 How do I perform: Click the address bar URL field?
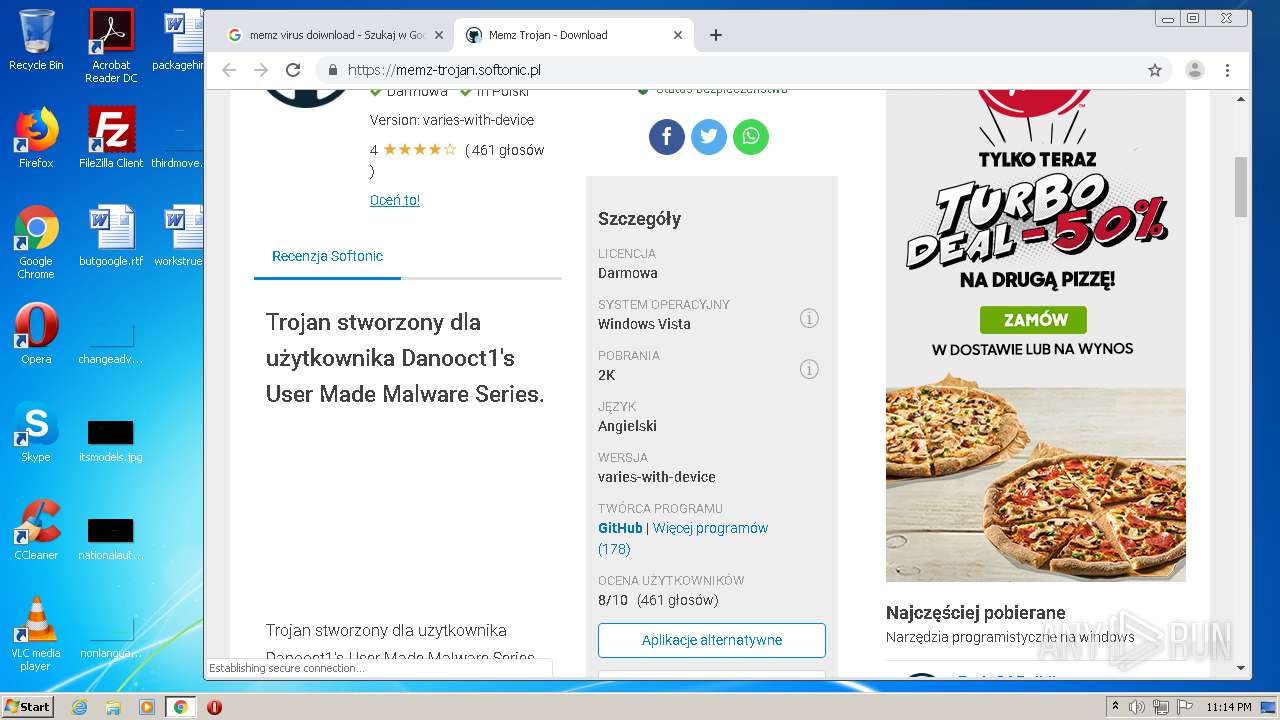pyautogui.click(x=745, y=70)
